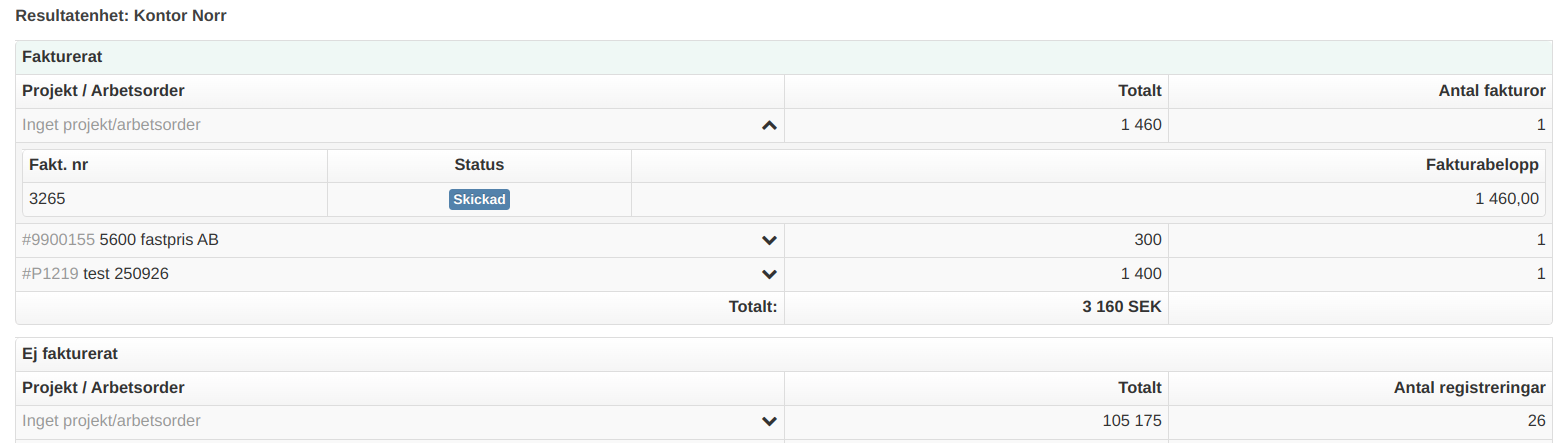
Task: Click the Antal registreringar column header
Action: point(1470,387)
